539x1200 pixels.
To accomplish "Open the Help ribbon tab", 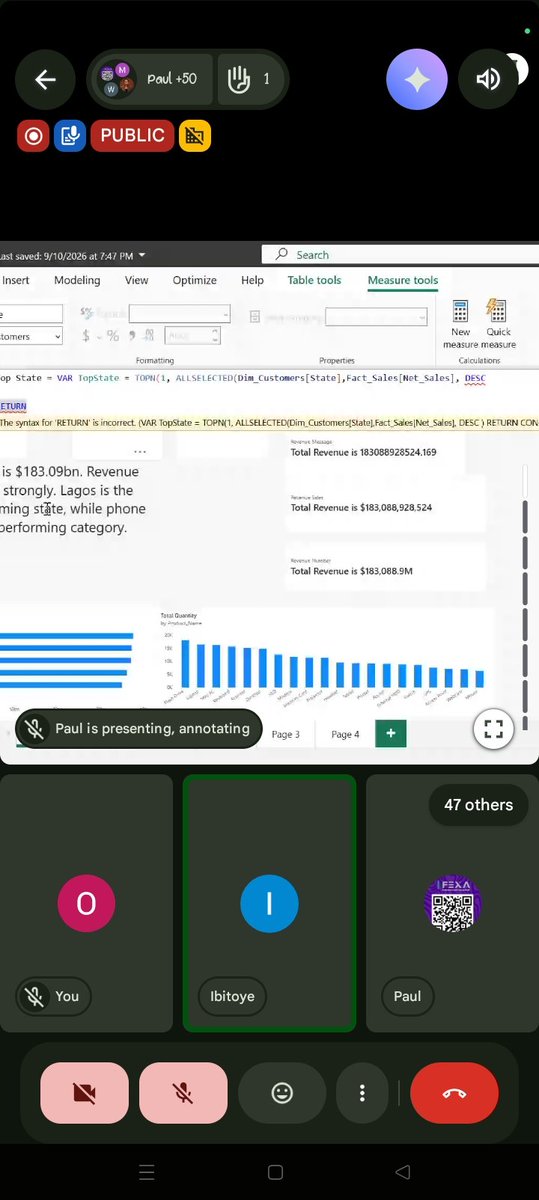I will (x=252, y=281).
